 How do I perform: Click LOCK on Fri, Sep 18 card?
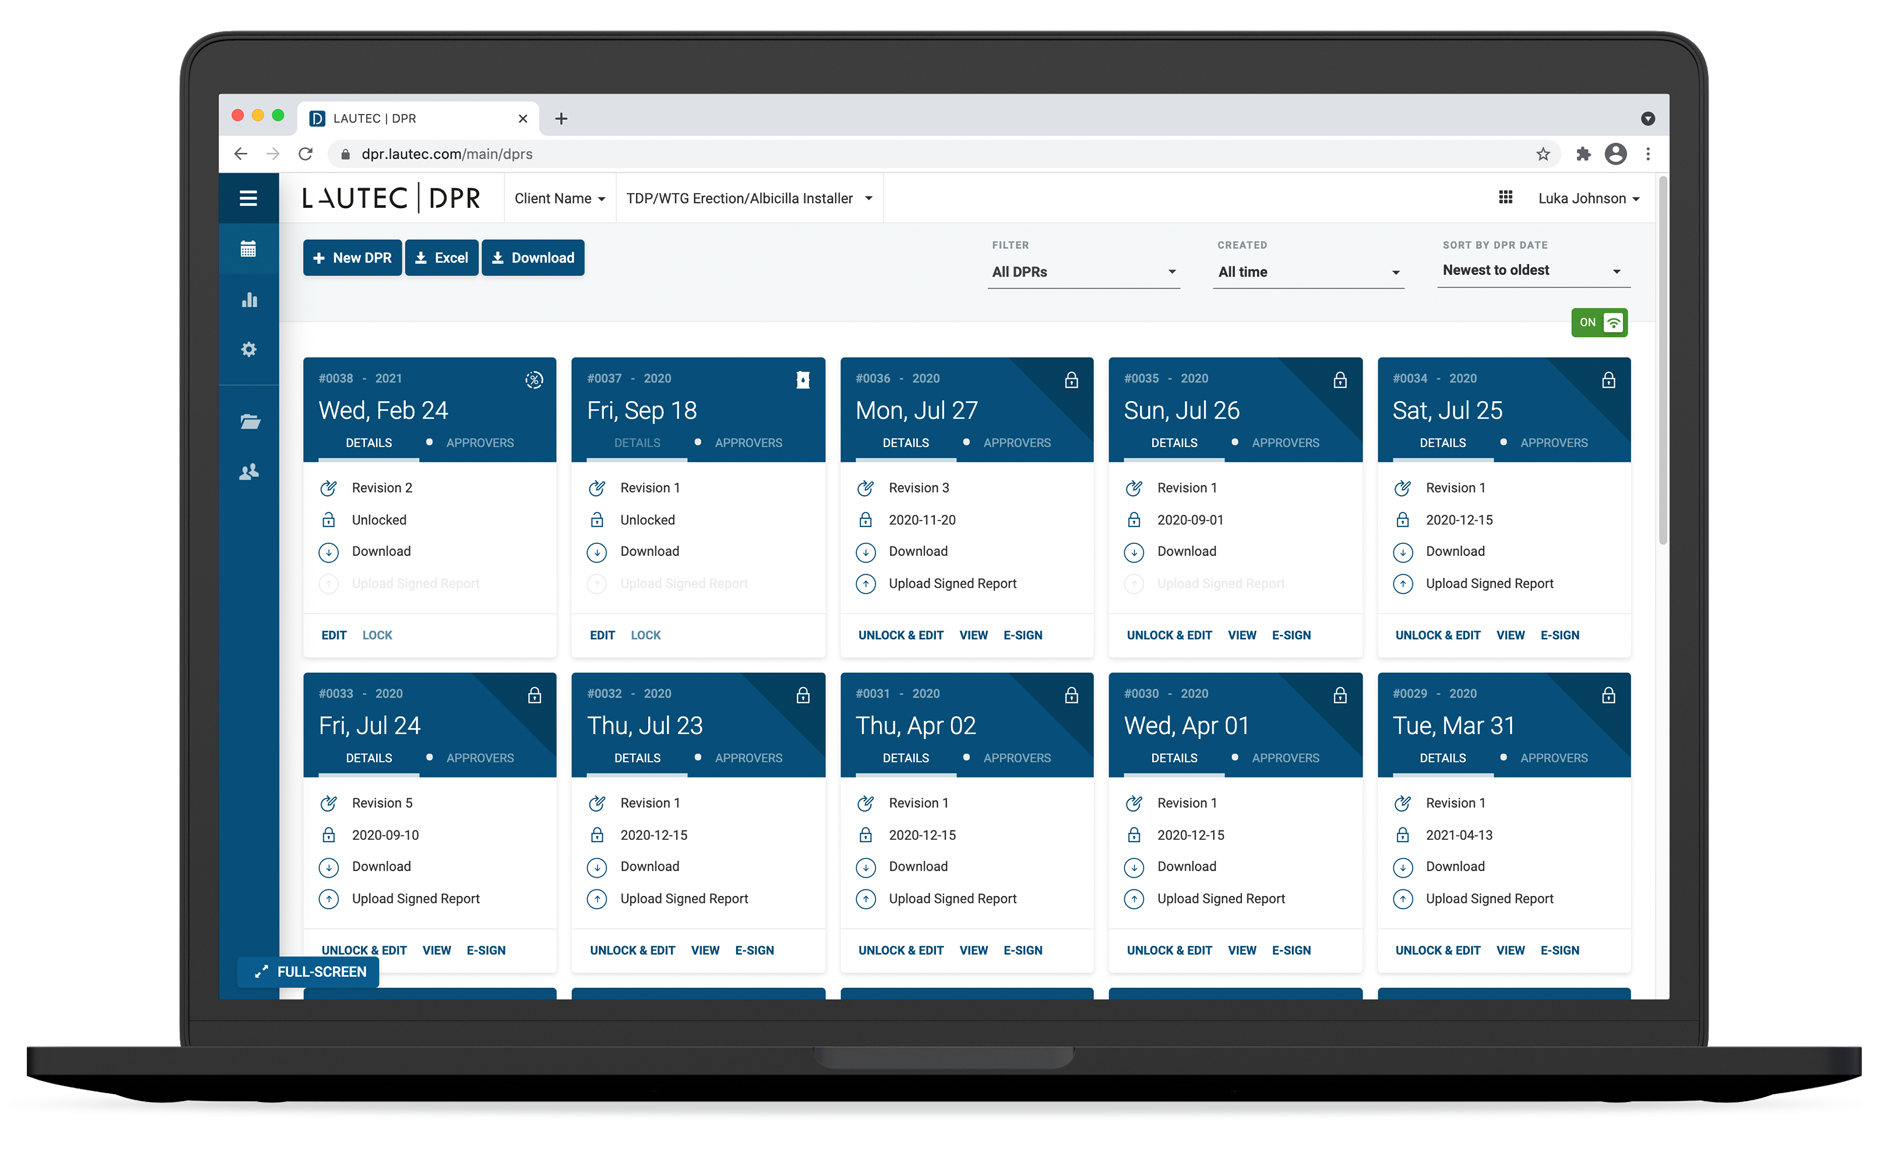pyautogui.click(x=646, y=635)
